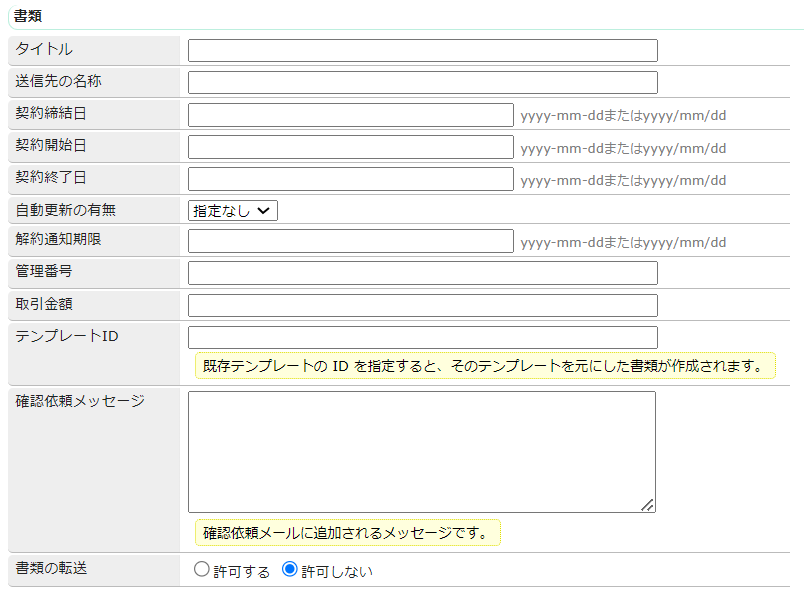Click the 取引金額 input field

pyautogui.click(x=420, y=305)
